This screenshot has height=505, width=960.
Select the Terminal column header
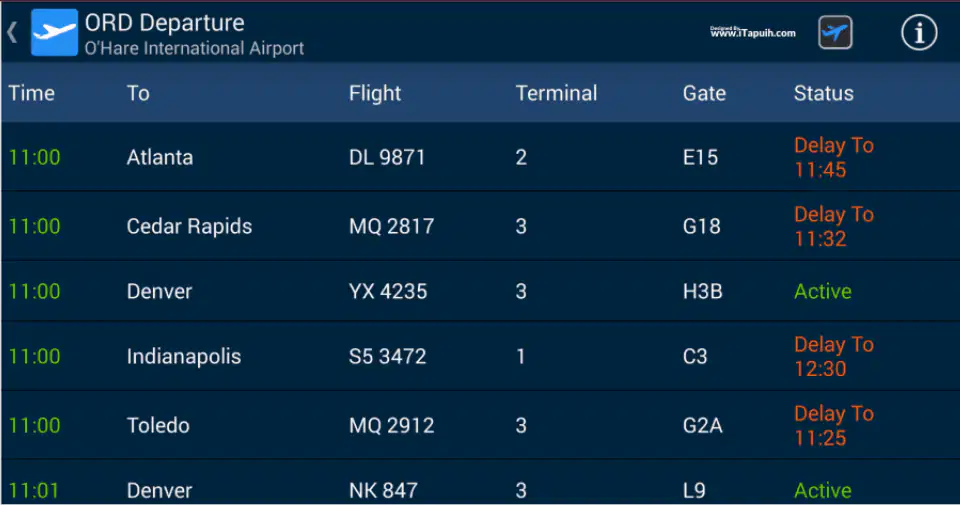(x=556, y=93)
